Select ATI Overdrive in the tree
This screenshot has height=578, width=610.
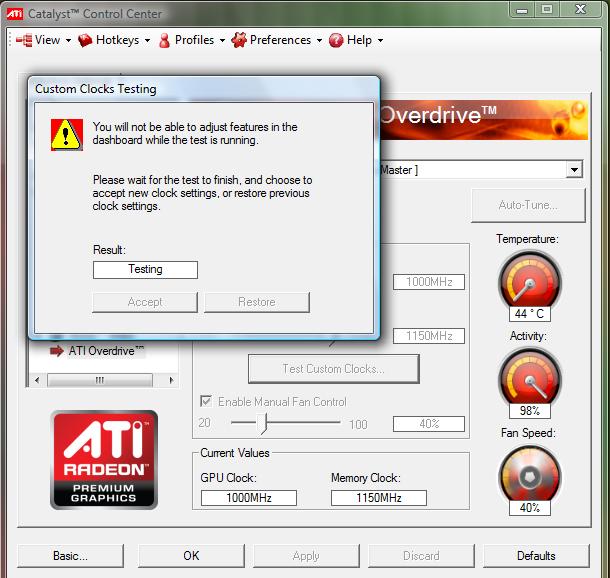106,351
